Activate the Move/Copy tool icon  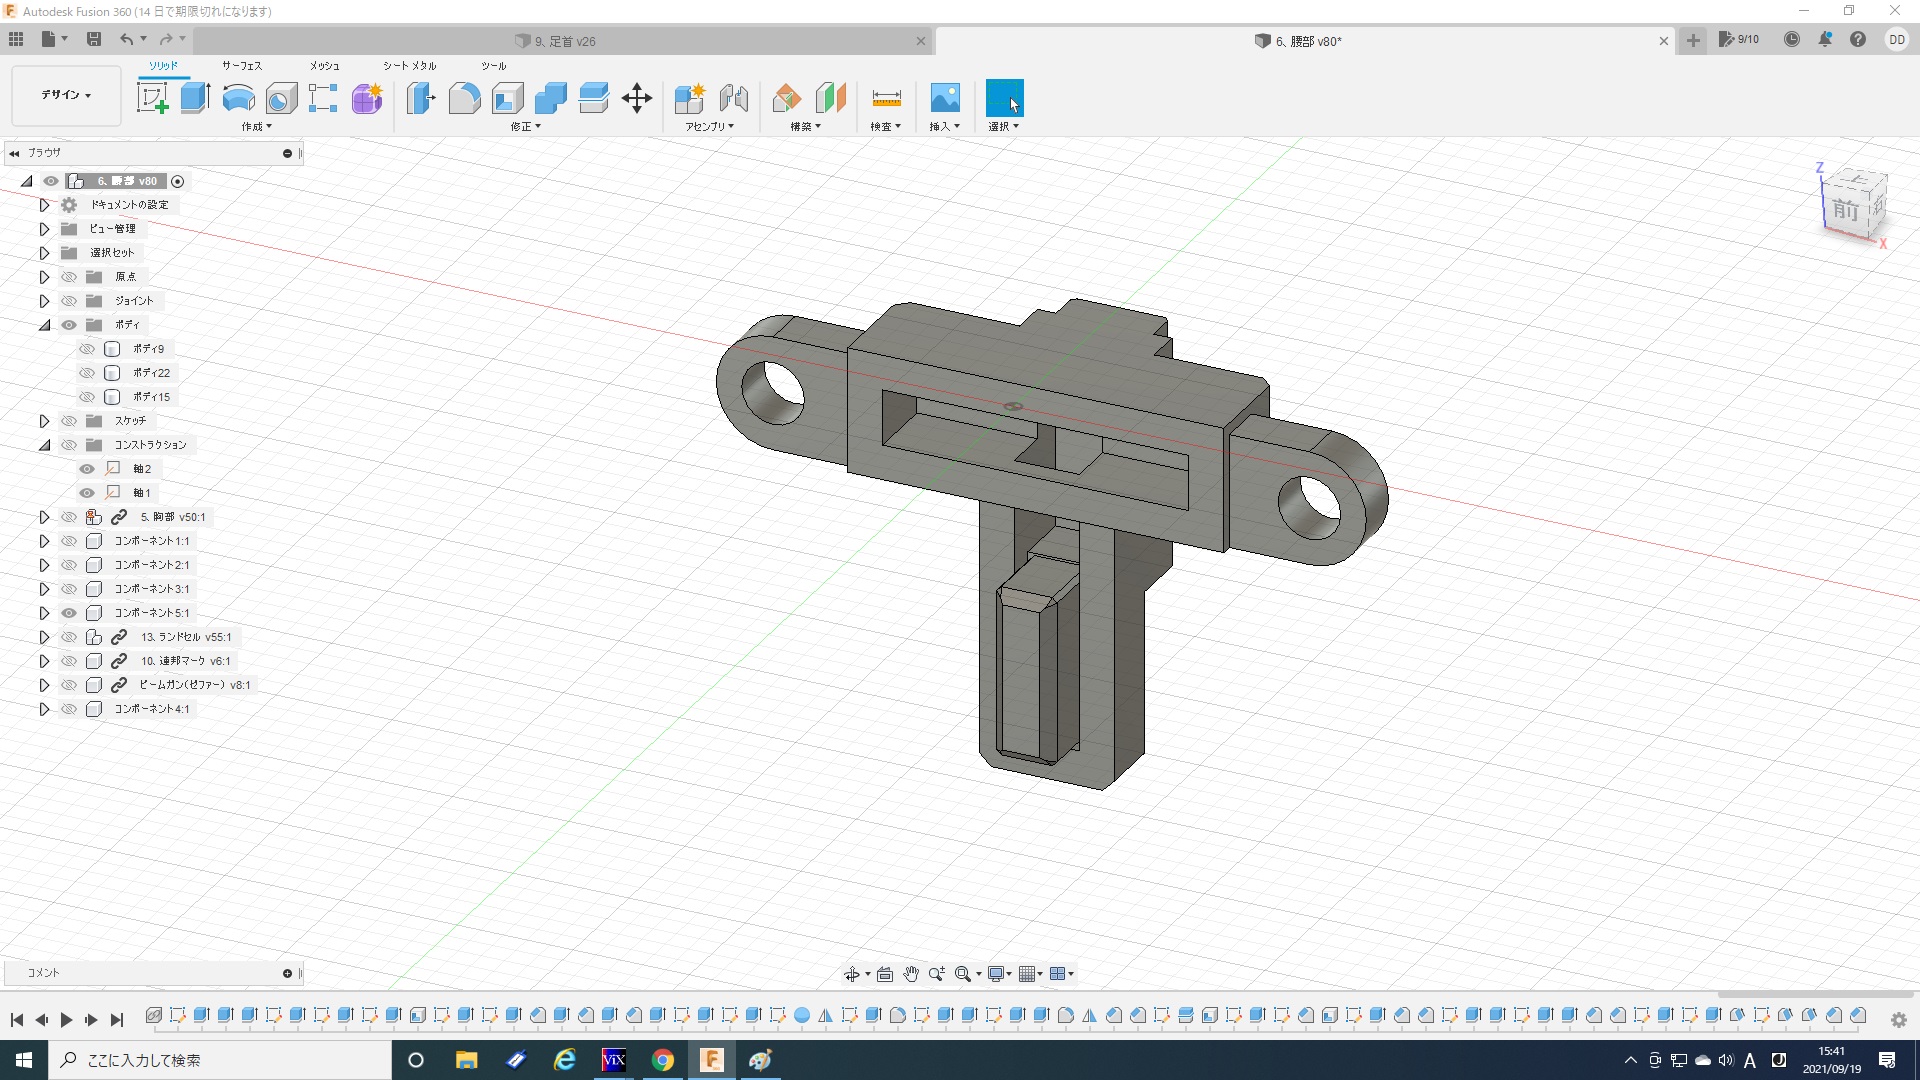tap(636, 98)
